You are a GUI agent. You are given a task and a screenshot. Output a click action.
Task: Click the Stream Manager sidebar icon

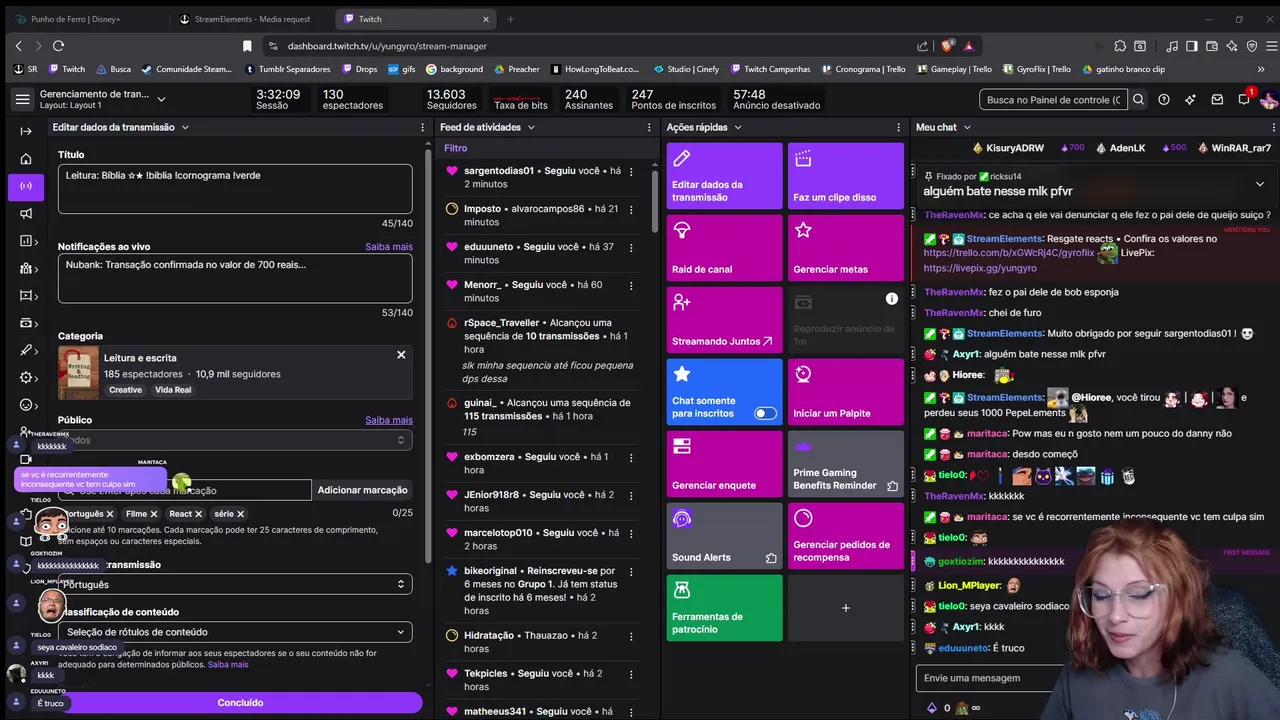(26, 186)
